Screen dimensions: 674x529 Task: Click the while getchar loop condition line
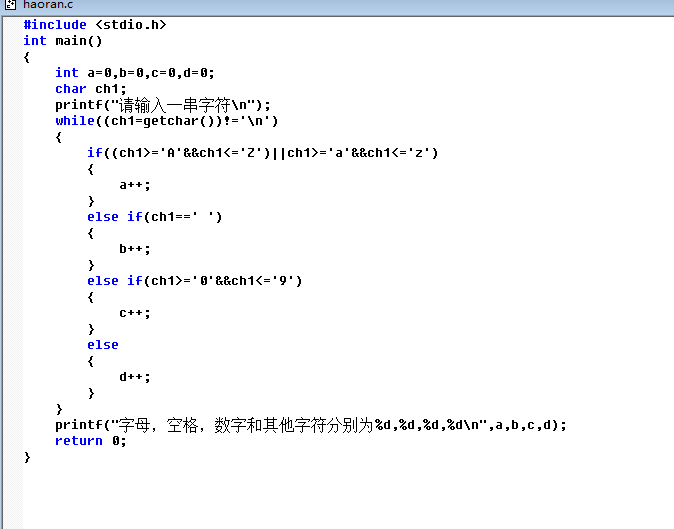[x=167, y=121]
